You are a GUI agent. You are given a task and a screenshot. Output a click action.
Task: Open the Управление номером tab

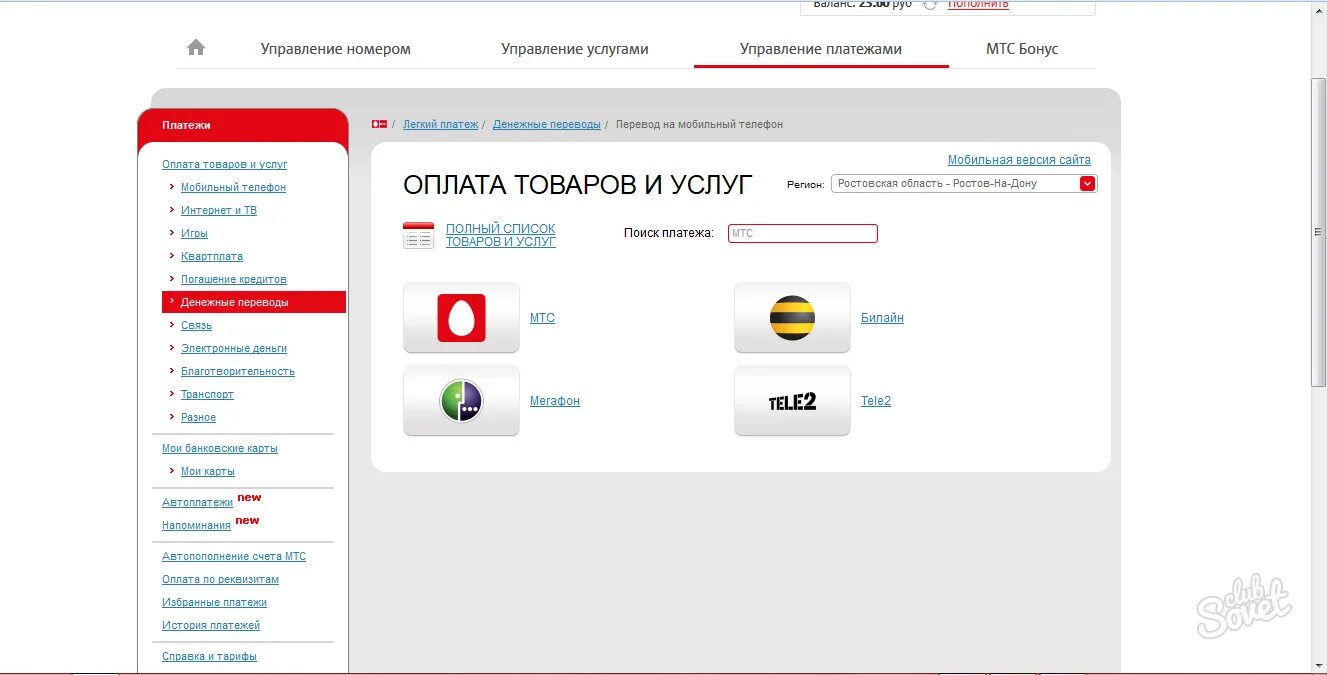click(336, 49)
